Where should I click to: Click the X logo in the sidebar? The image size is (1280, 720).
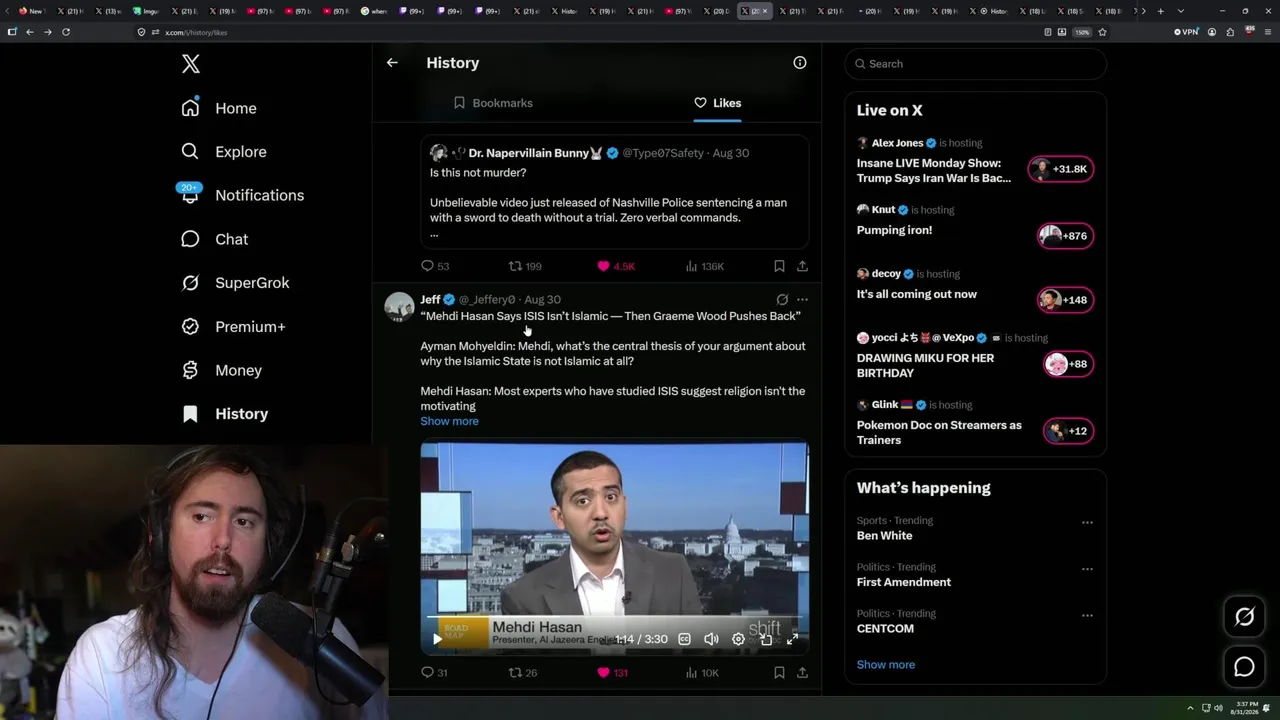pyautogui.click(x=191, y=64)
